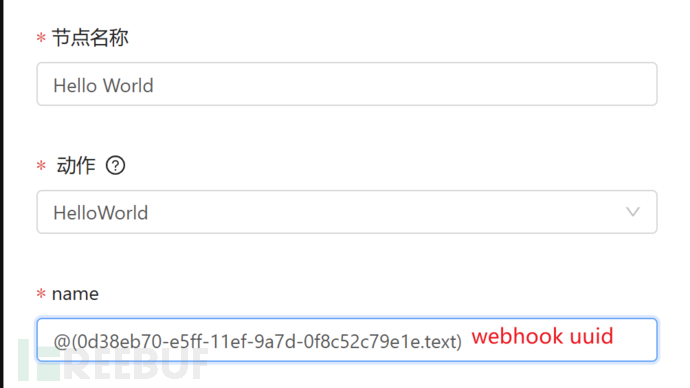Place the cursor on the Hello World text

click(103, 85)
